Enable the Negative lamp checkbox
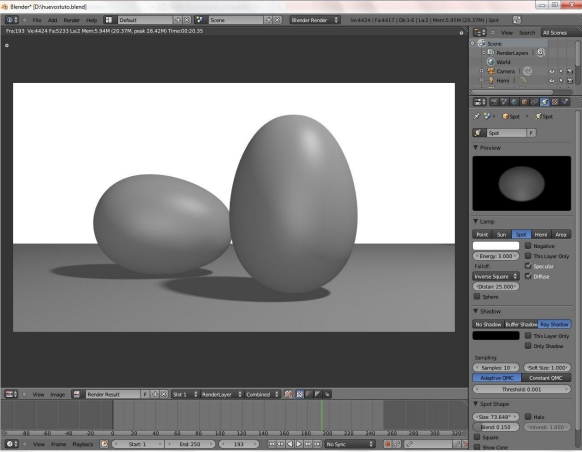This screenshot has height=452, width=582. (528, 246)
